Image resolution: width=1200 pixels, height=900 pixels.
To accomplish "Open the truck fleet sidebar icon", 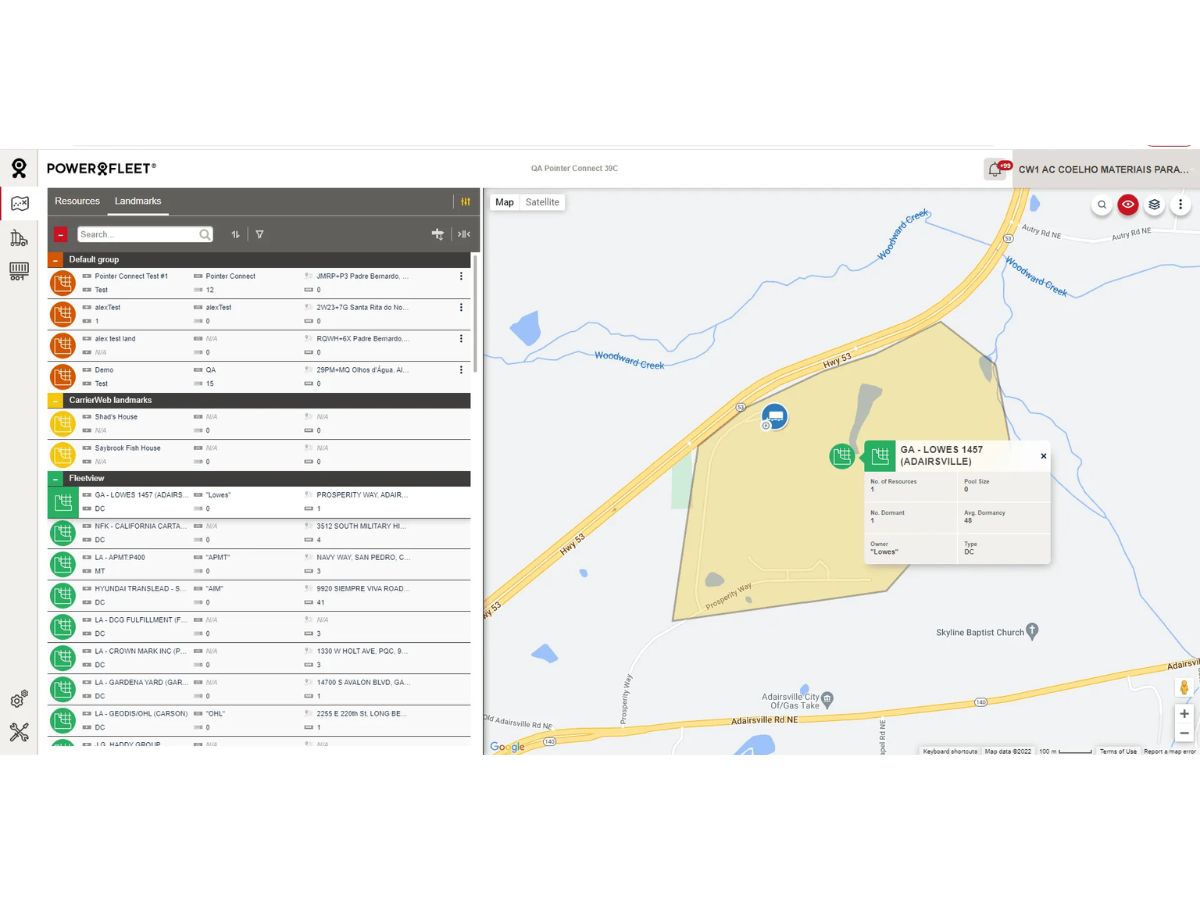I will [19, 238].
